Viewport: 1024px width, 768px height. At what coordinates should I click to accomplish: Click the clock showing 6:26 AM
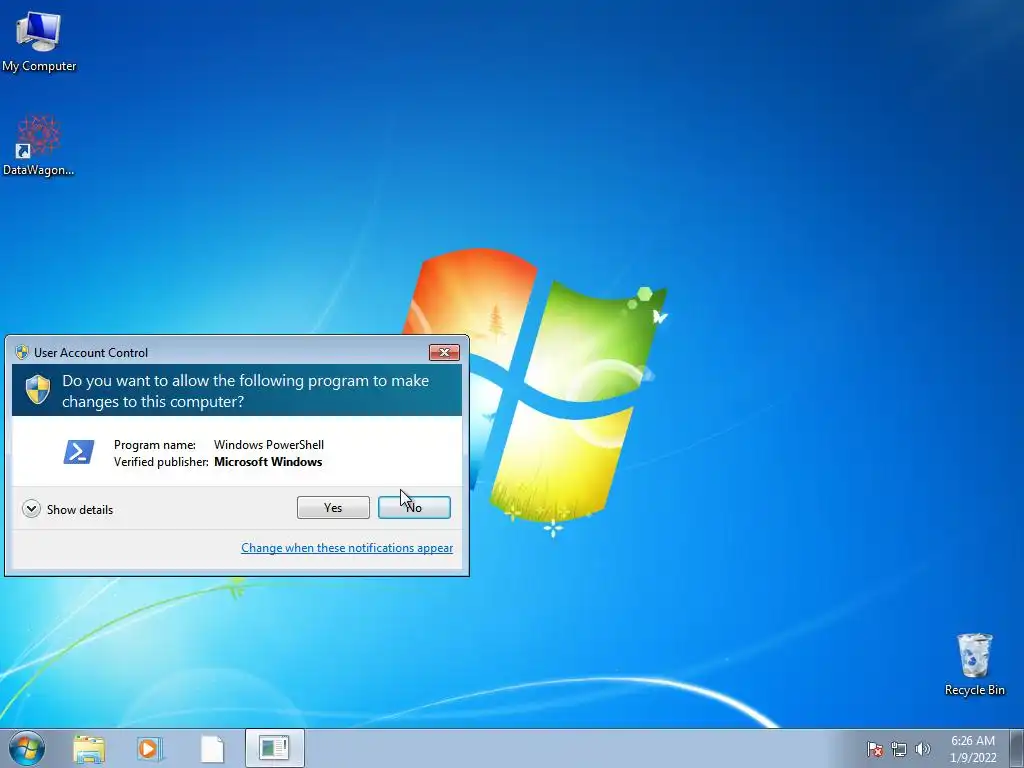click(x=972, y=741)
